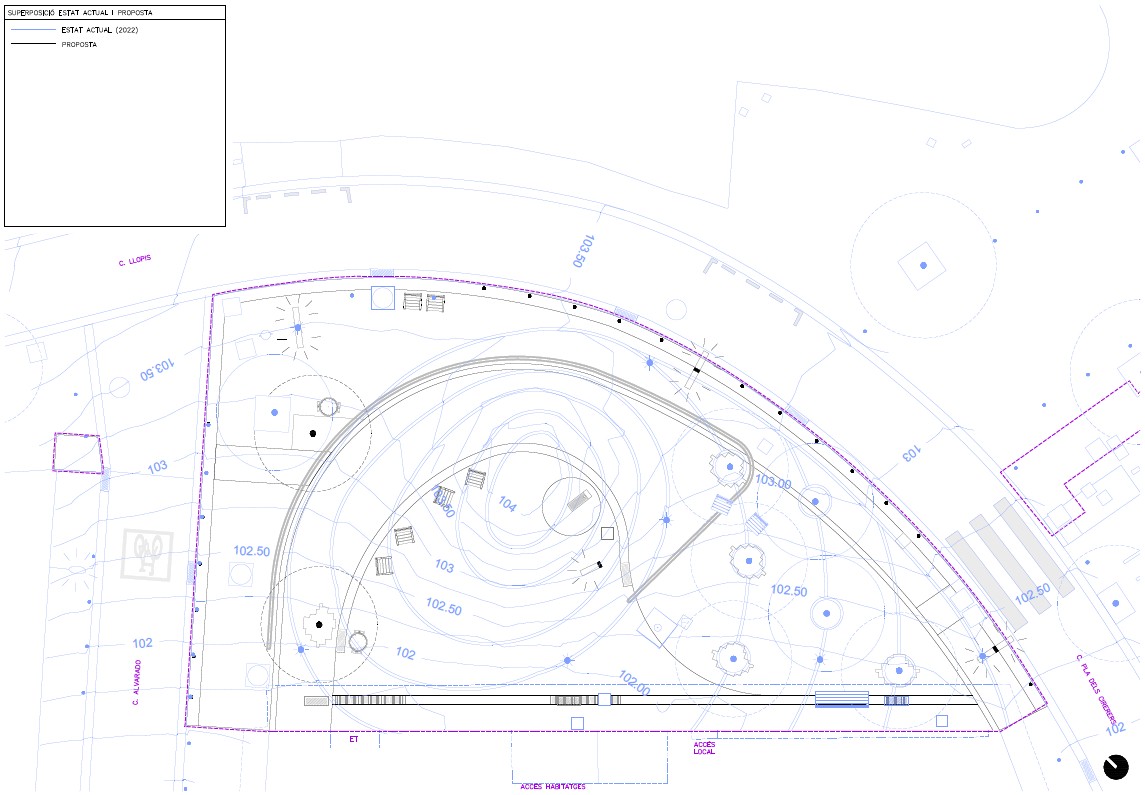Click the blue striped bench on bottom path

click(842, 699)
